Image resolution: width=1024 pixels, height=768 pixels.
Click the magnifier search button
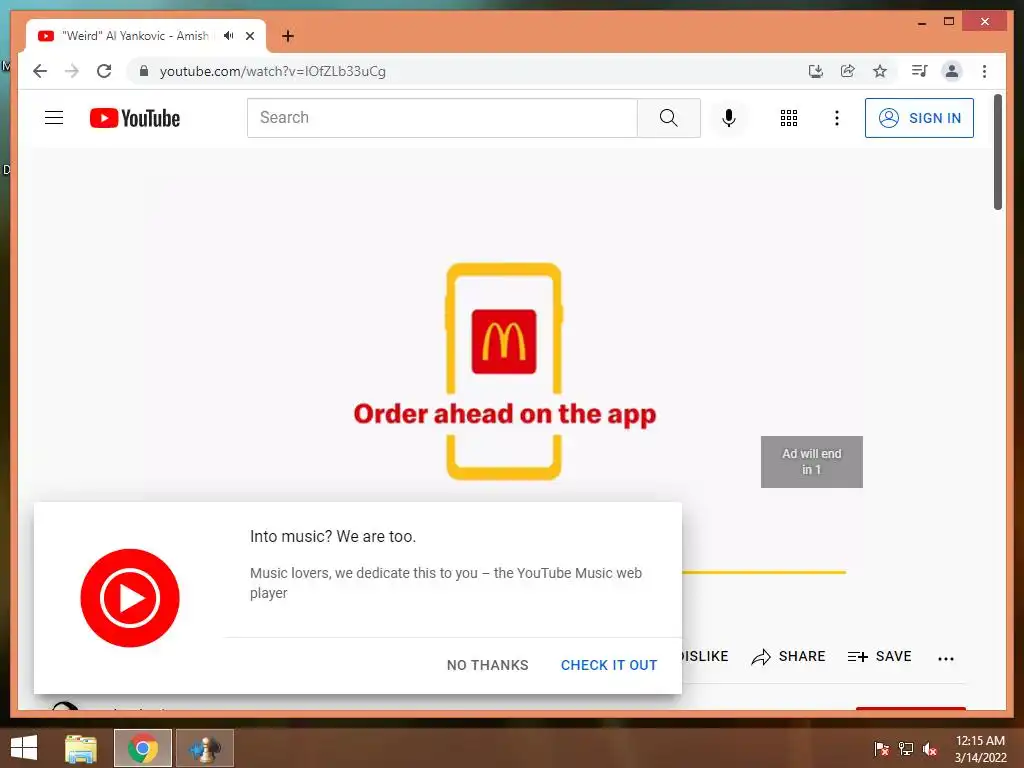click(669, 118)
